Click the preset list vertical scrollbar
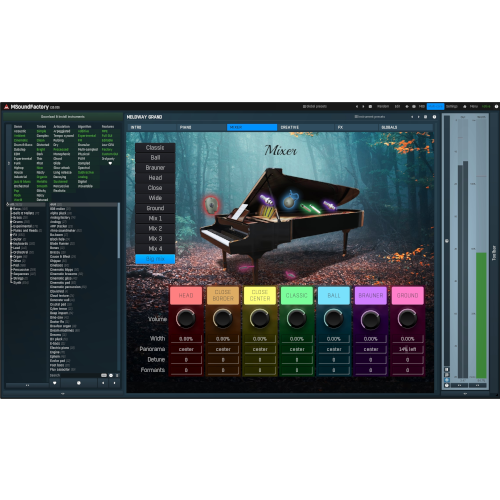 pyautogui.click(x=118, y=230)
